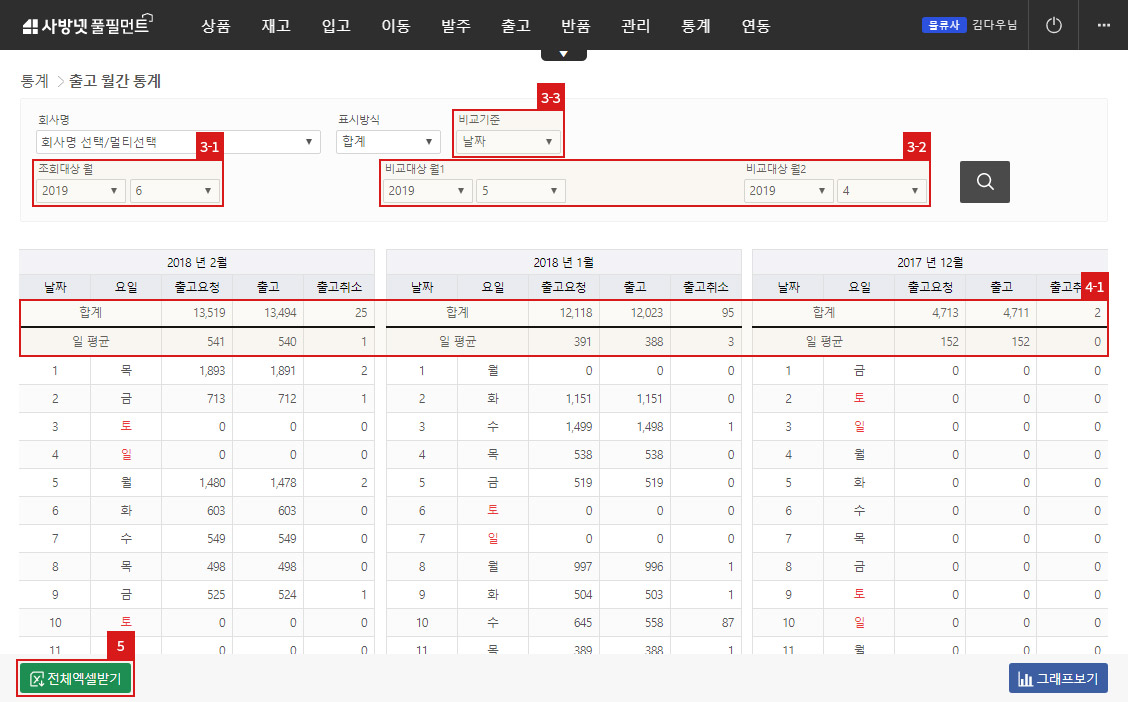Click the magnifier search icon
The image size is (1128, 702).
tap(984, 181)
